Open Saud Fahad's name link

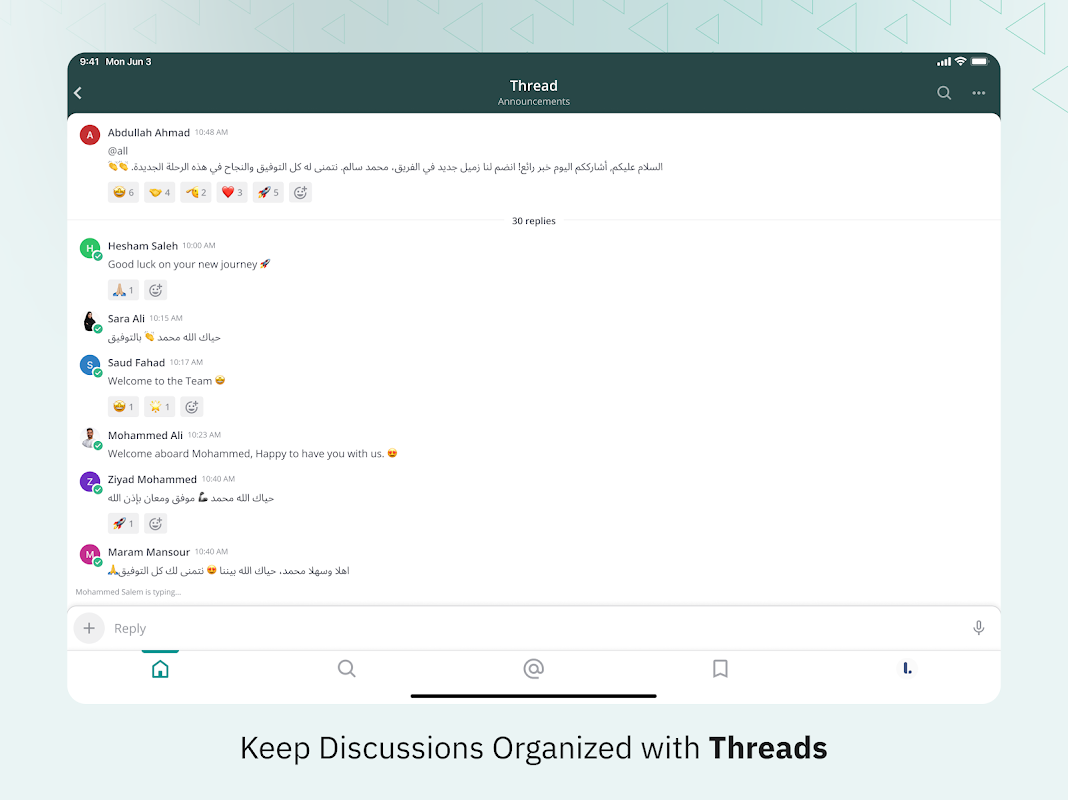136,363
